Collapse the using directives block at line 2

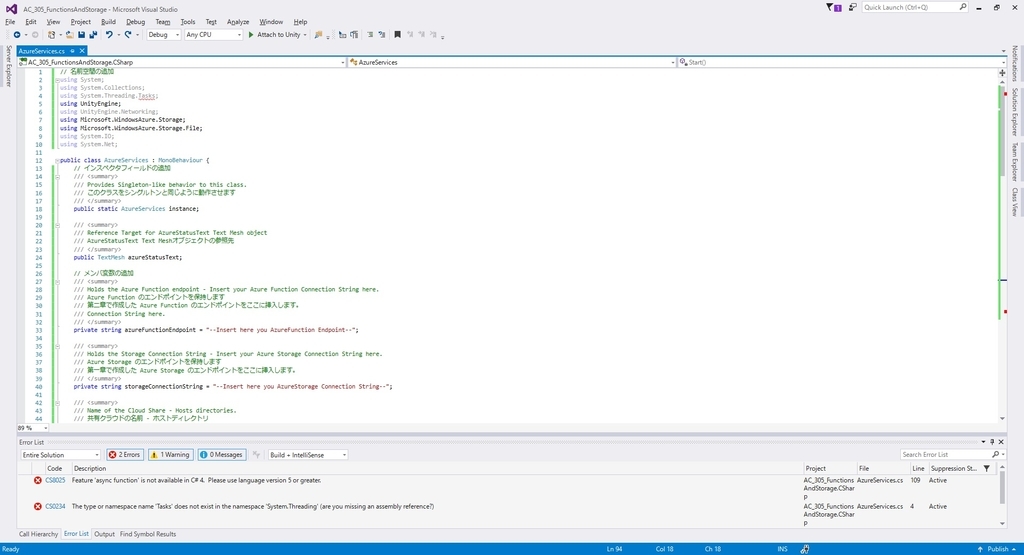click(x=57, y=80)
